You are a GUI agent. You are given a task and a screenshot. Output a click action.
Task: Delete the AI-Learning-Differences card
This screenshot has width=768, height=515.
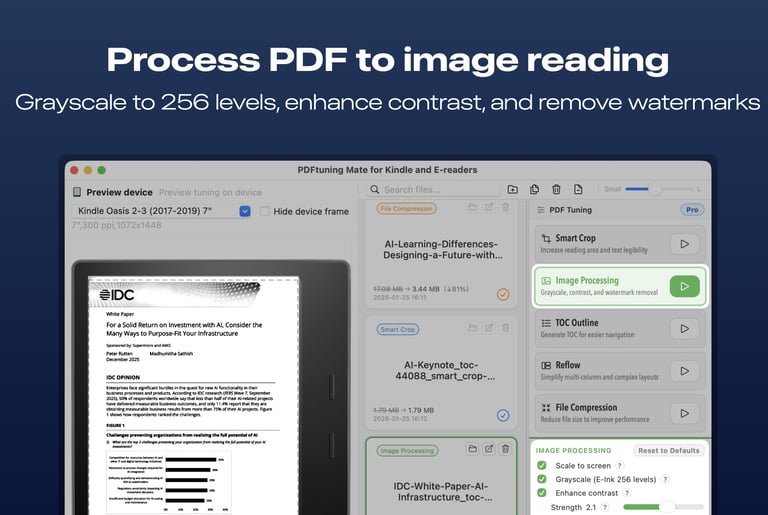pos(505,207)
